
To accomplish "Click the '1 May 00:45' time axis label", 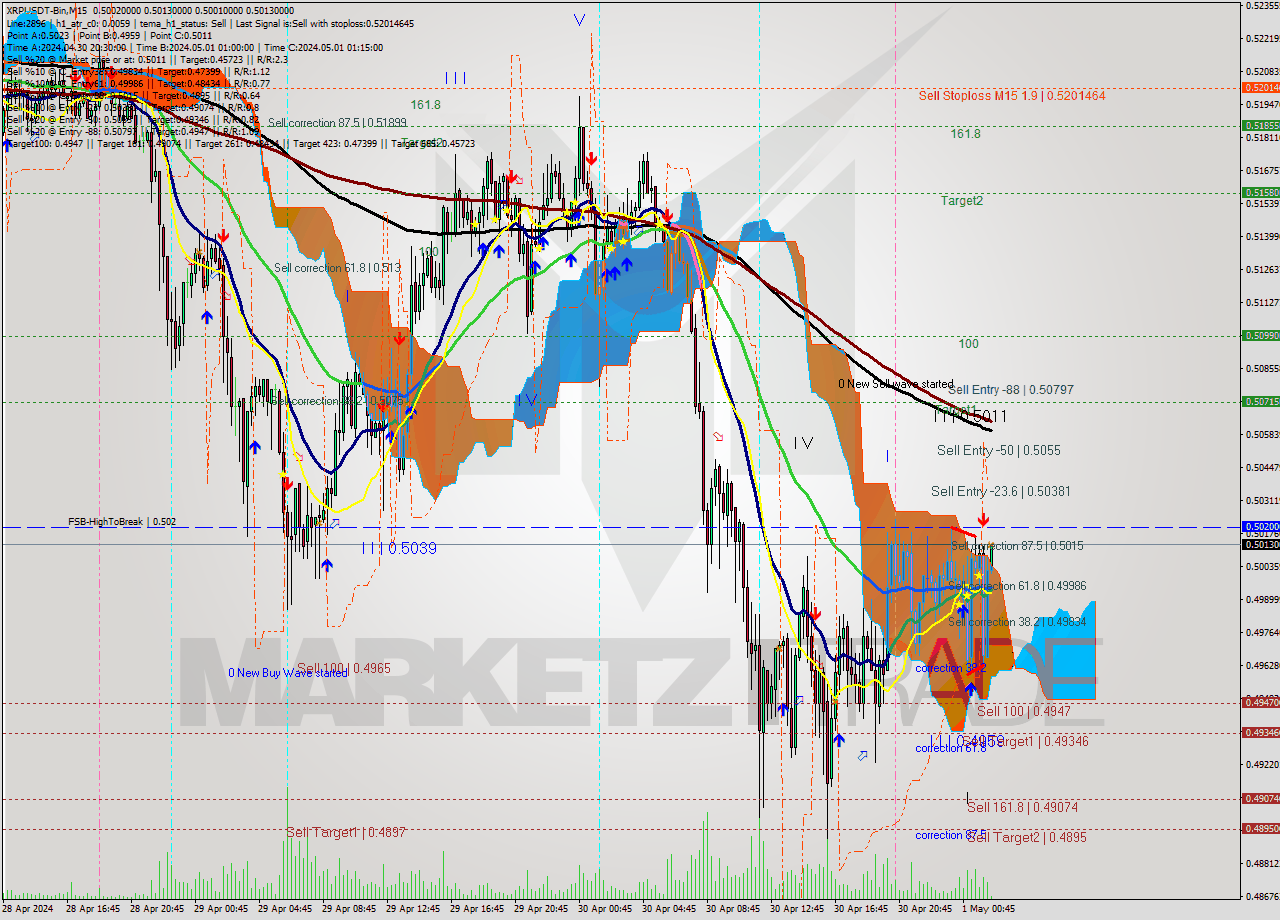I will 987,909.
